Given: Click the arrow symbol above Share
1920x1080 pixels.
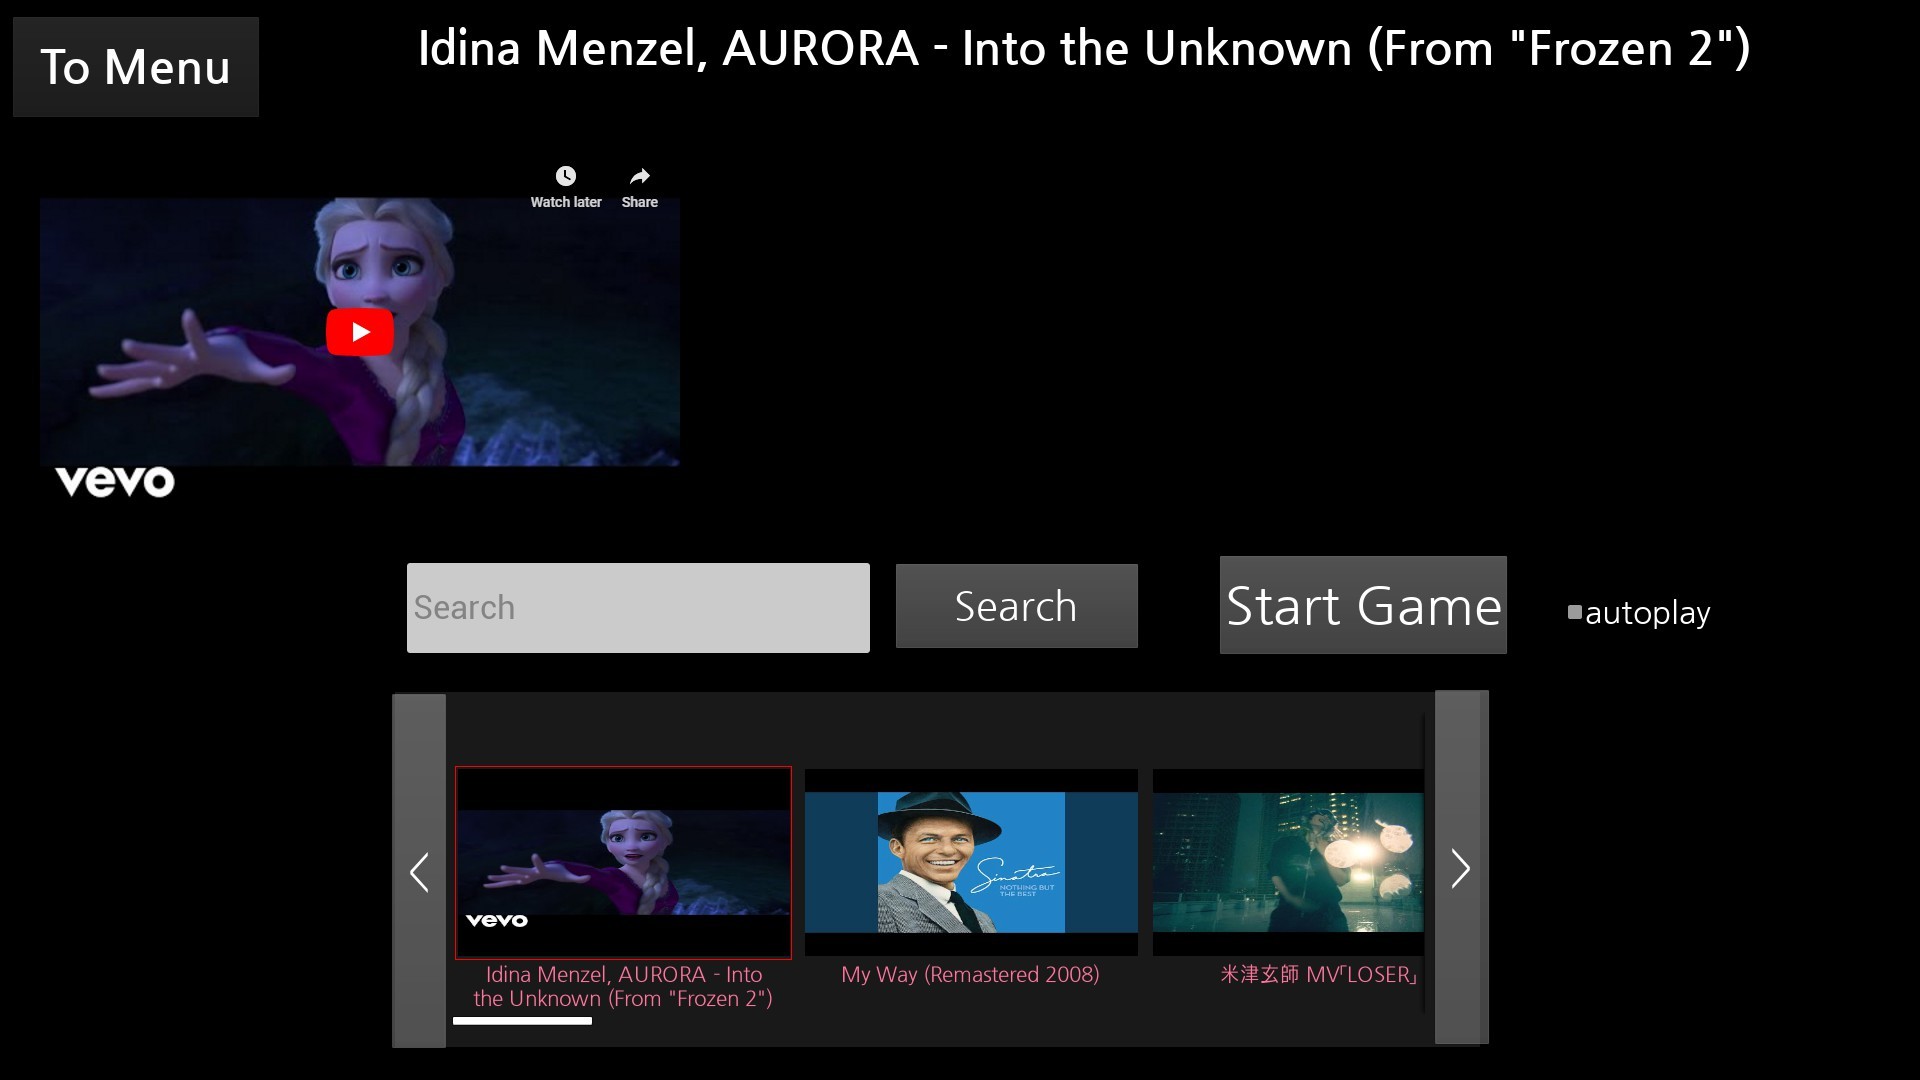Looking at the screenshot, I should (639, 175).
